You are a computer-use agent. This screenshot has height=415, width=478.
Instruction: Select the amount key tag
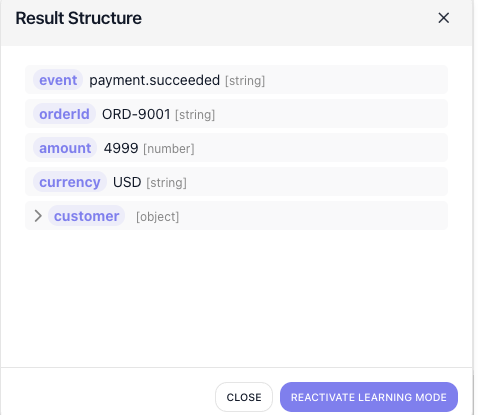tap(65, 148)
